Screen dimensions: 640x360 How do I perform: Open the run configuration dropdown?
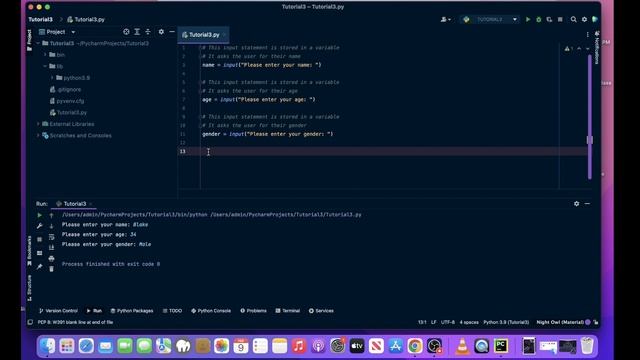click(490, 19)
